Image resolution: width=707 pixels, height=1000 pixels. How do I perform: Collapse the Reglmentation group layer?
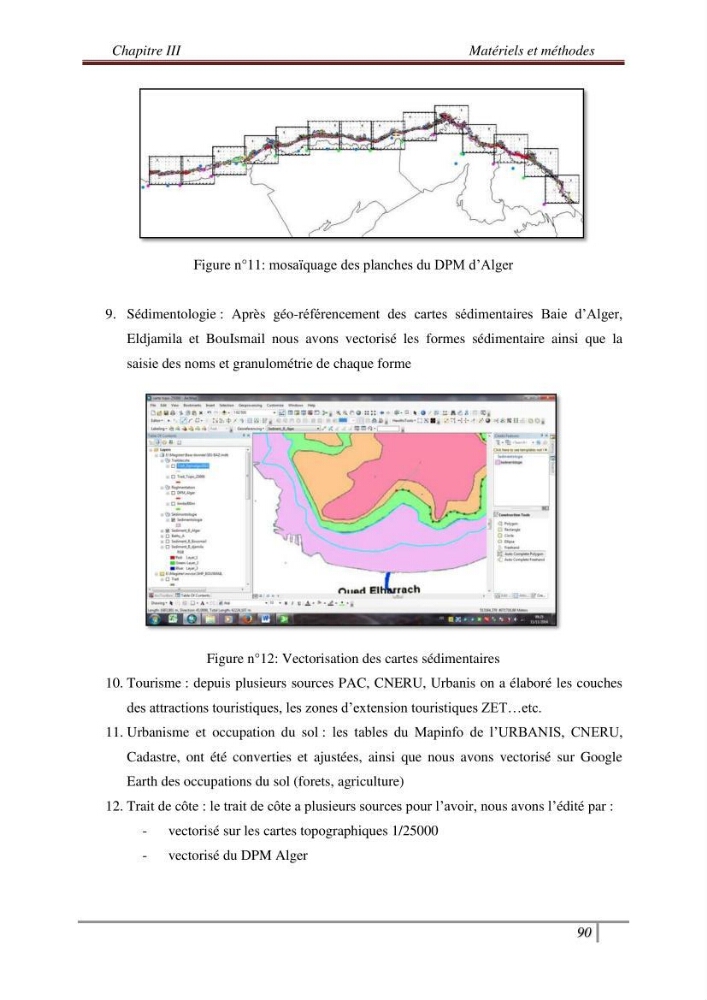pos(162,487)
